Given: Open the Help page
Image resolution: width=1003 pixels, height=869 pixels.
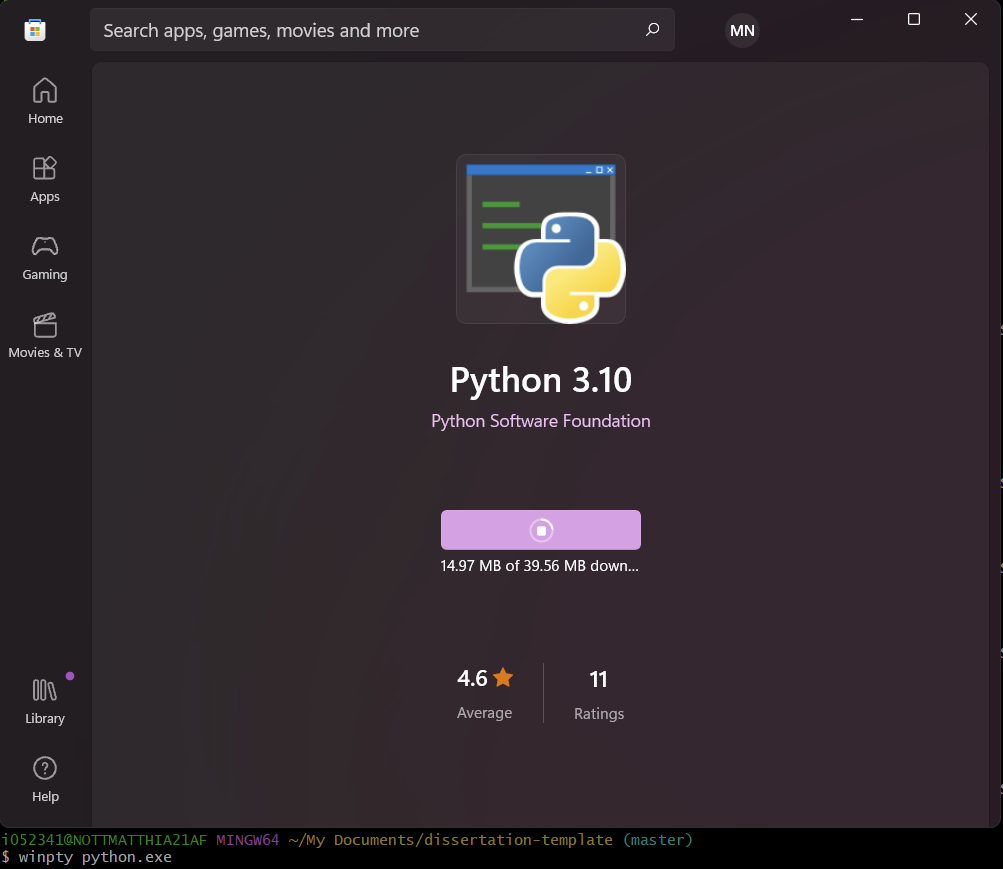Looking at the screenshot, I should tap(45, 779).
